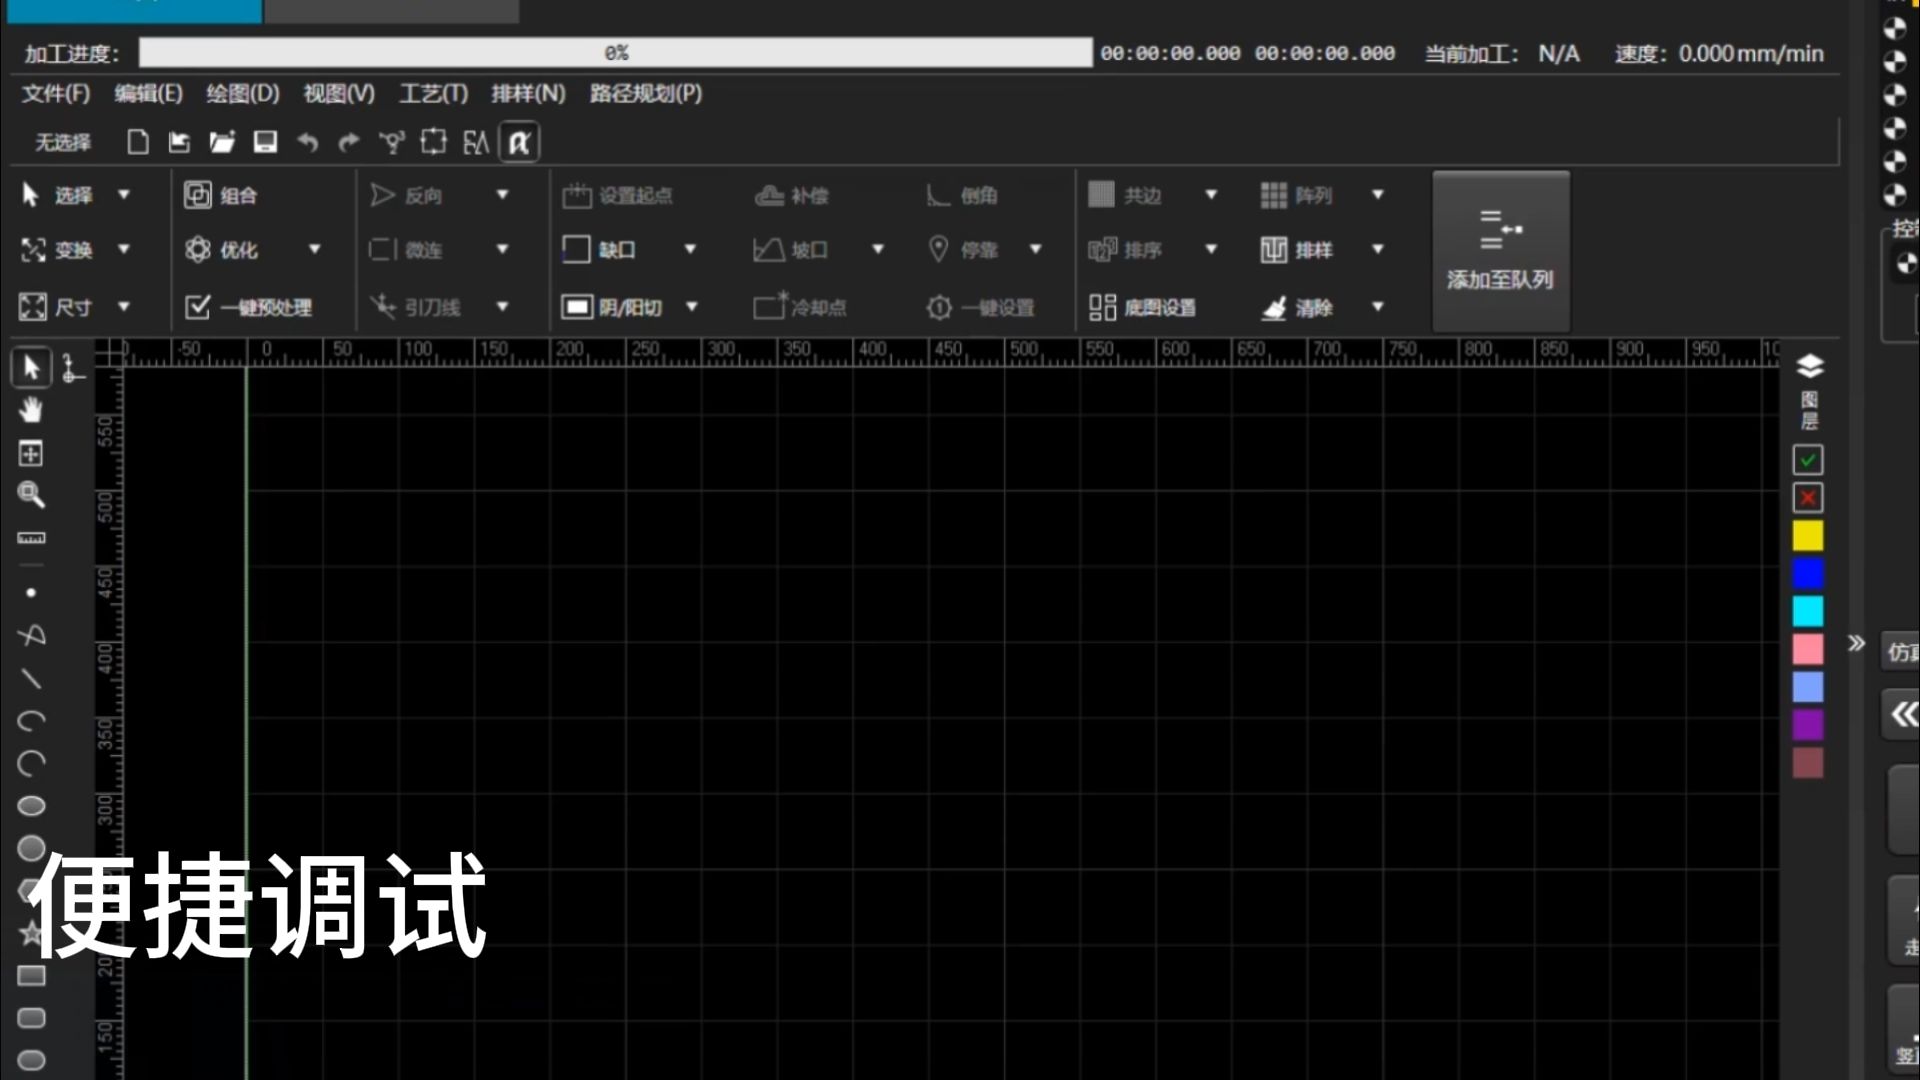Click the new file icon
Viewport: 1920px width, 1080px height.
(138, 142)
